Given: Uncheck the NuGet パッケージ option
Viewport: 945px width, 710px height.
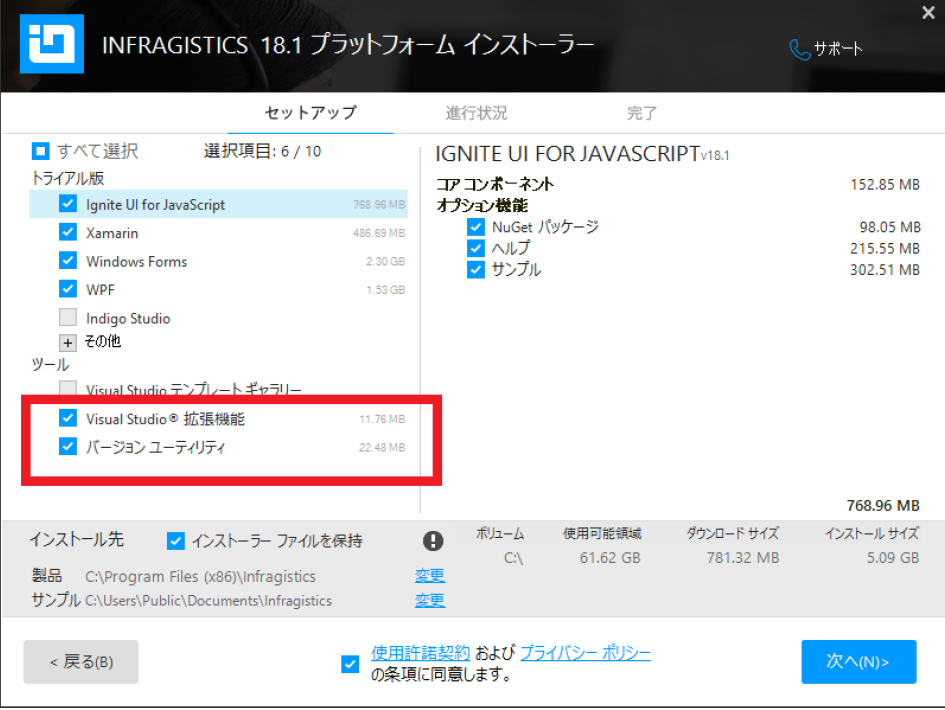Looking at the screenshot, I should 476,227.
